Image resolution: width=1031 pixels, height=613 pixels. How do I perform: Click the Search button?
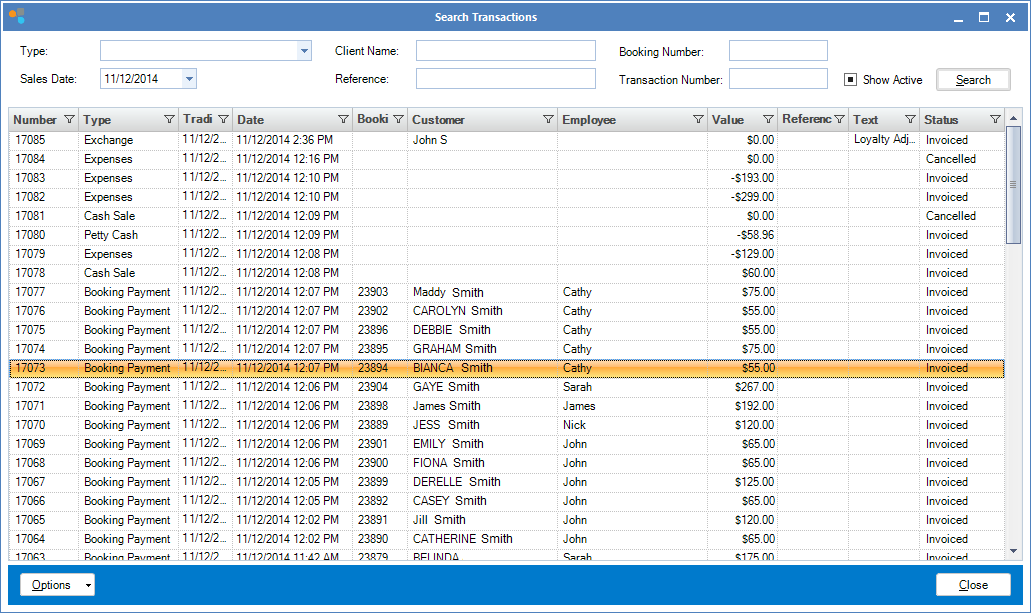973,80
